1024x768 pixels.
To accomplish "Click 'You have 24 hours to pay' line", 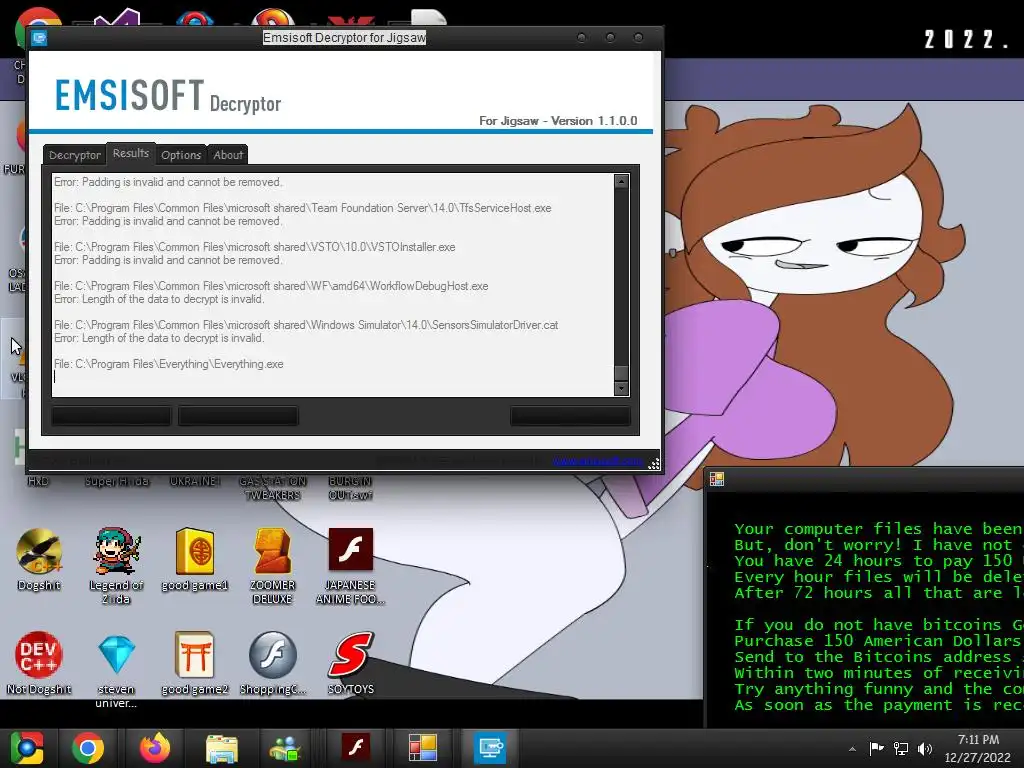I will click(x=878, y=560).
